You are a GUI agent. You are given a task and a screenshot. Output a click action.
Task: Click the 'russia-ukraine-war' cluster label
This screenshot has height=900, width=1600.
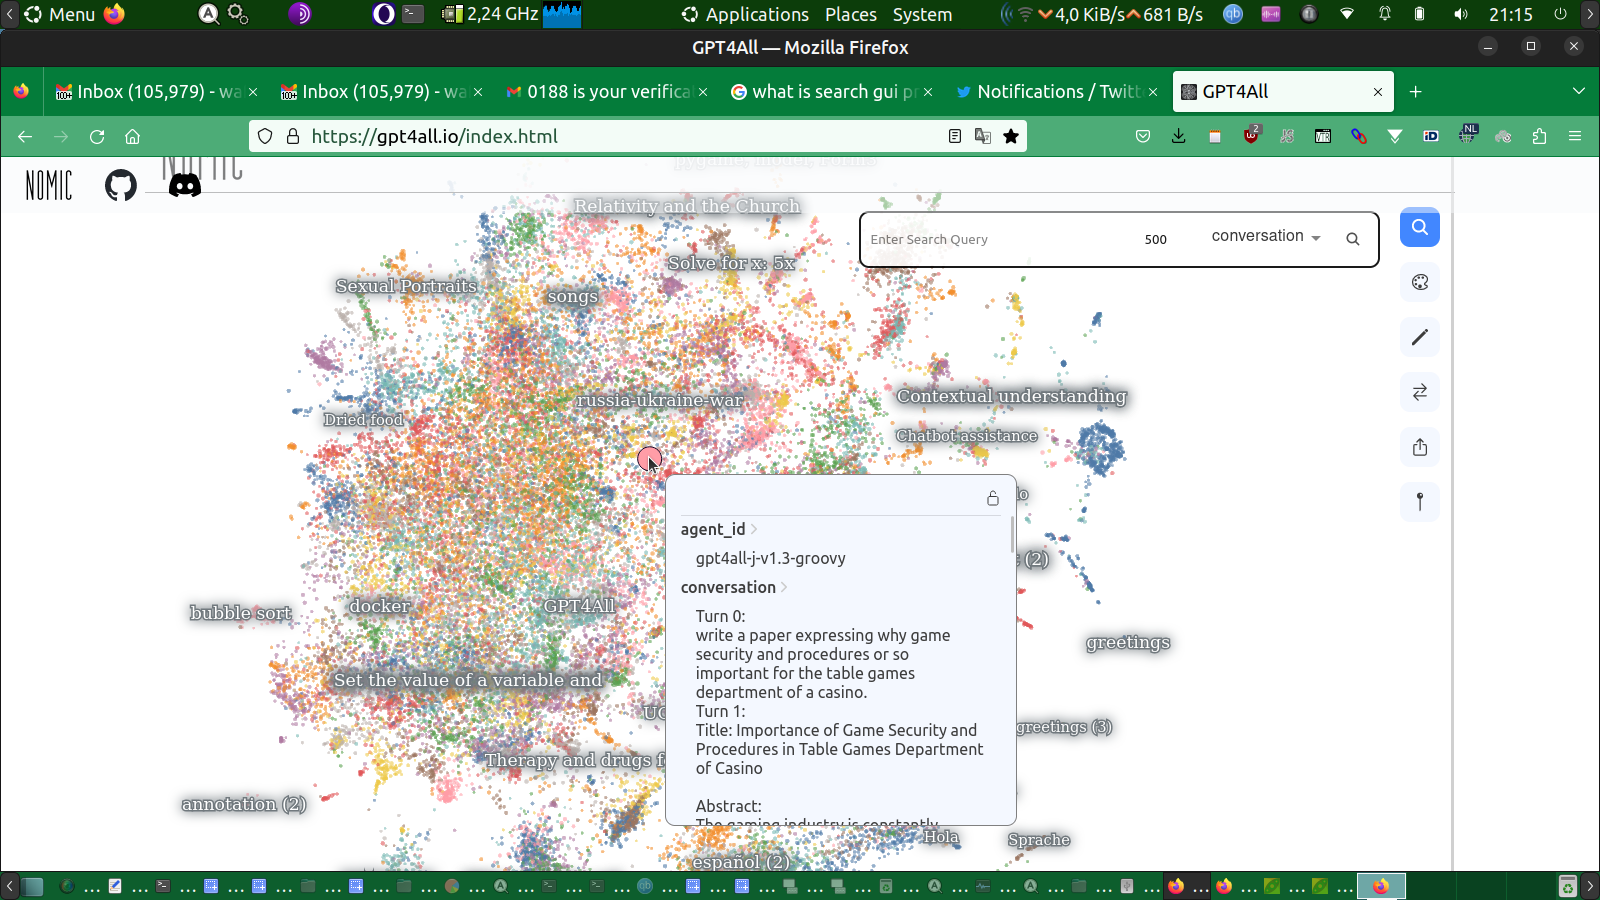click(660, 400)
